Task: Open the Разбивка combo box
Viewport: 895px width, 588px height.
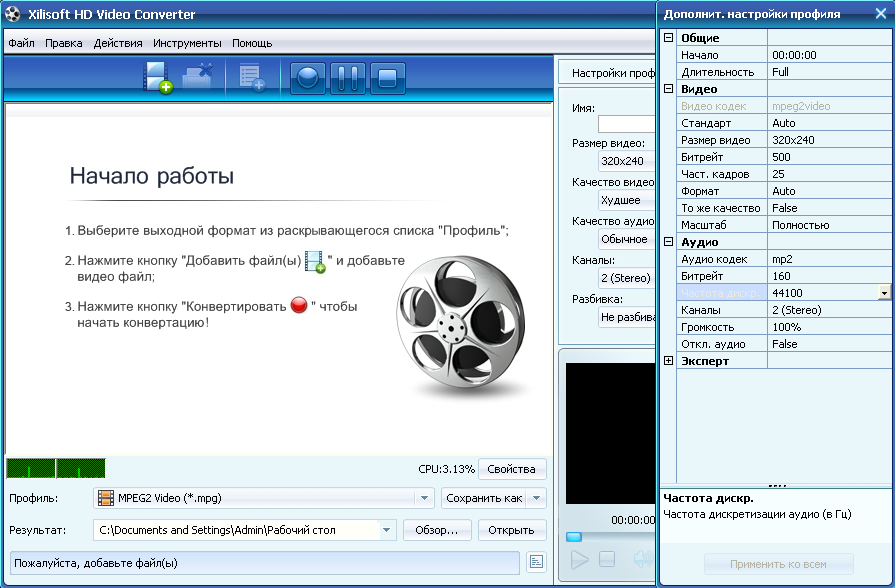Action: click(x=627, y=316)
